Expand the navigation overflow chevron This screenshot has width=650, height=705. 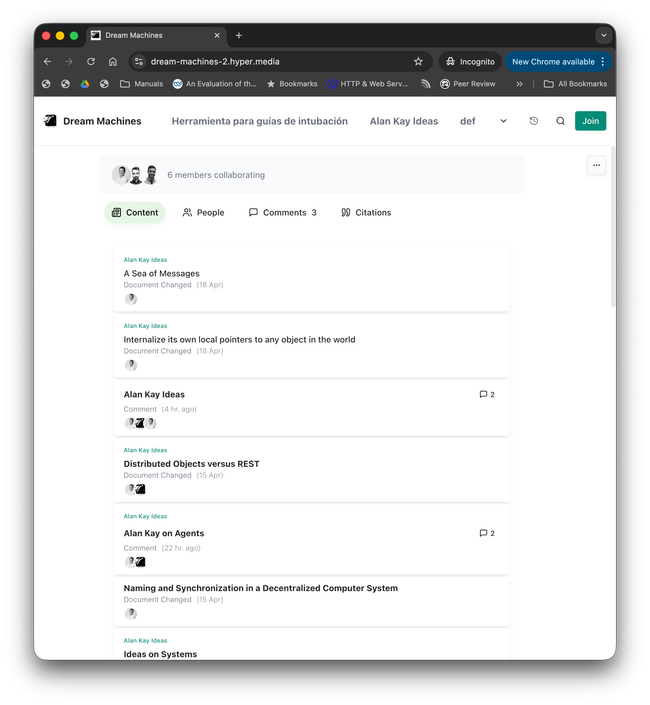click(x=503, y=121)
